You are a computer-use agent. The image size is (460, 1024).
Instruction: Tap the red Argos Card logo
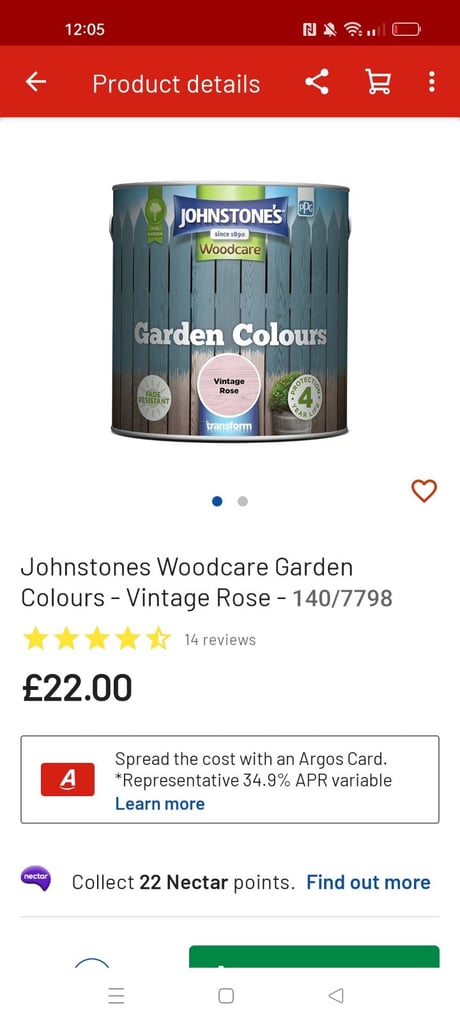[x=67, y=779]
